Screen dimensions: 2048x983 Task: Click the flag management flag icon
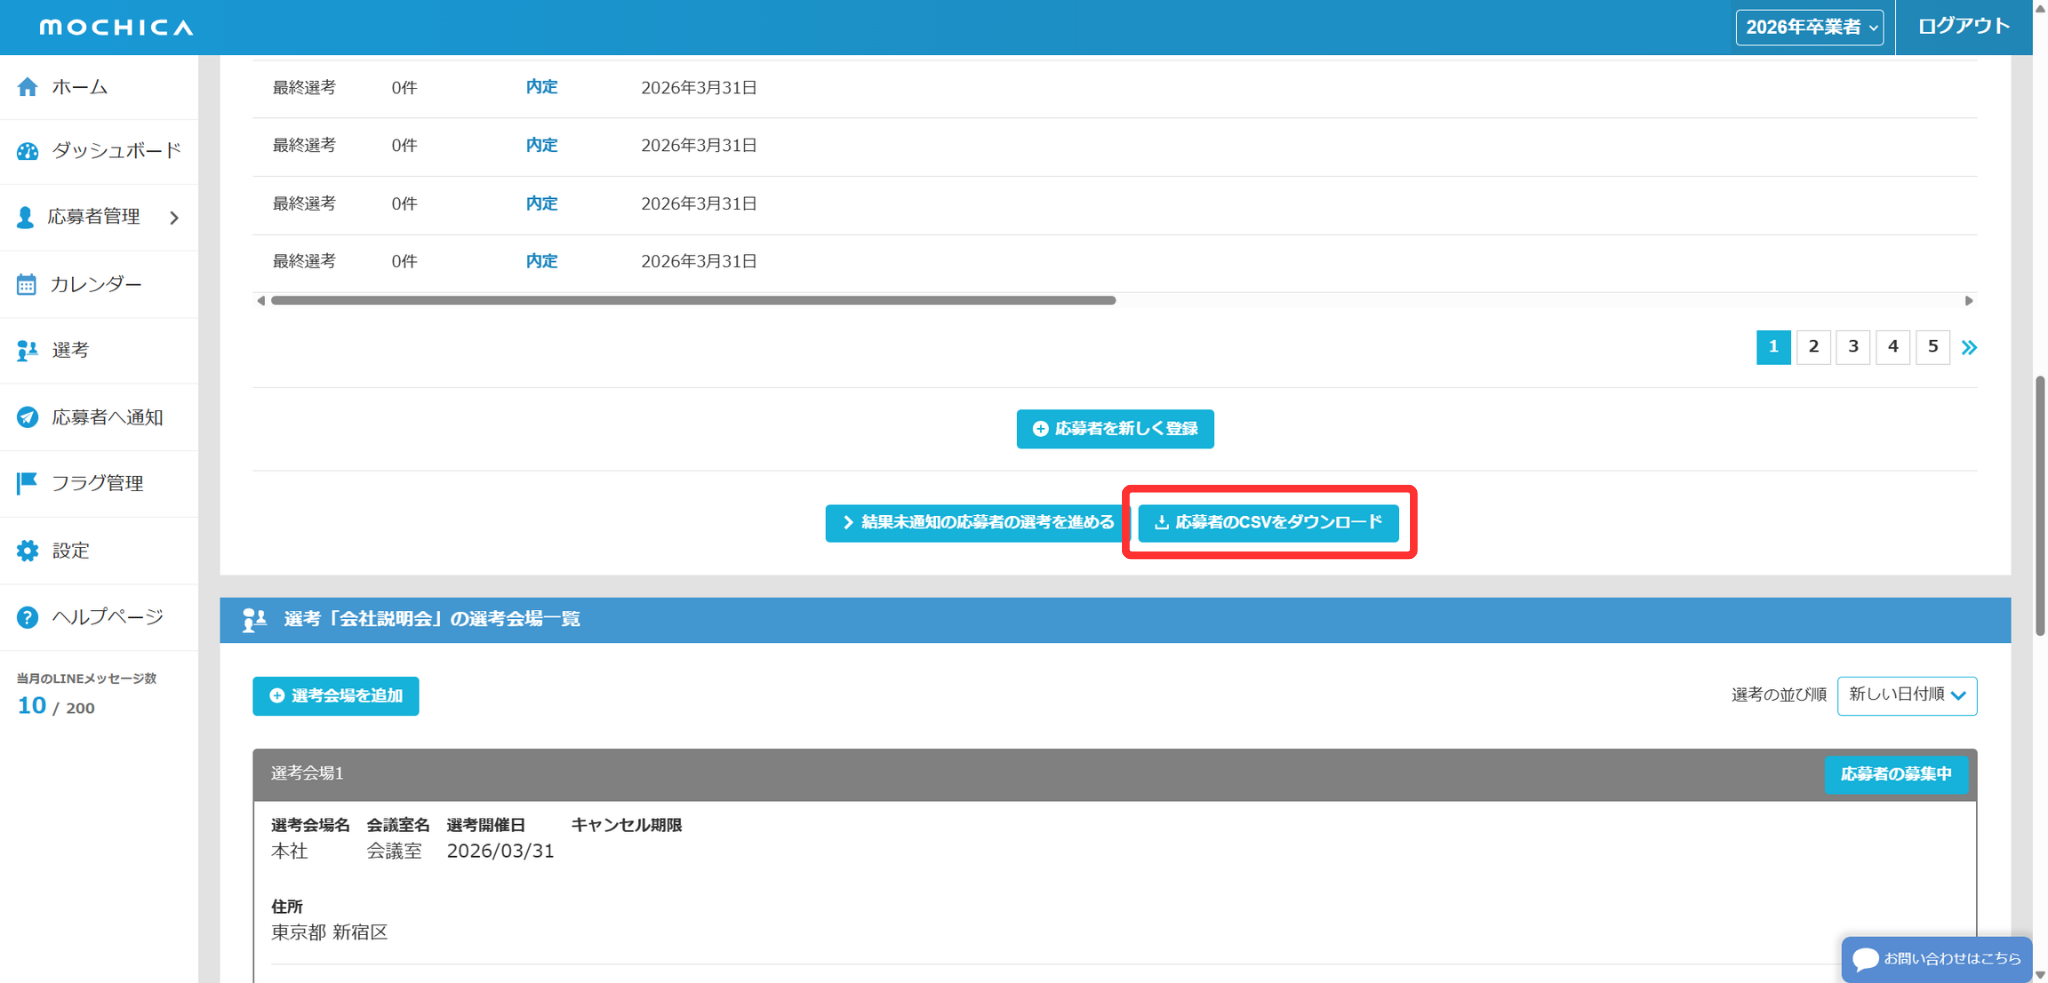pyautogui.click(x=27, y=483)
